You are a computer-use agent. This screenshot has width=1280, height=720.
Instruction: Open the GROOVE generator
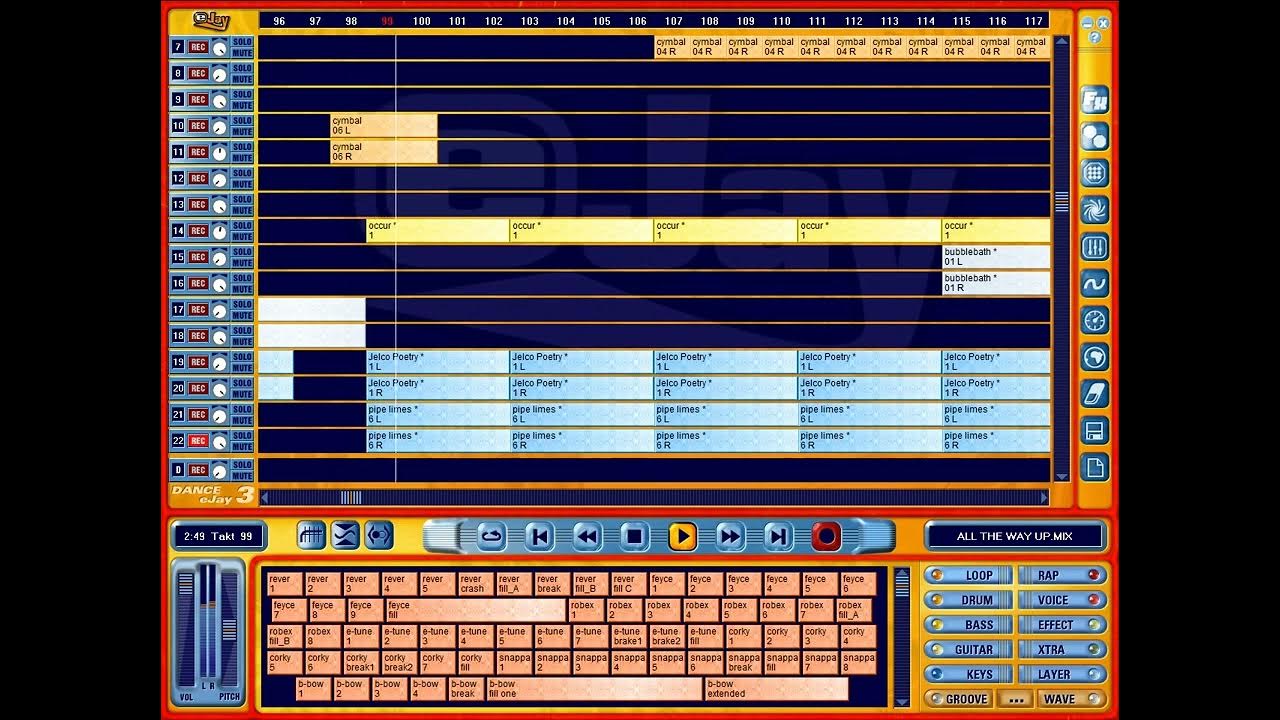pos(959,699)
